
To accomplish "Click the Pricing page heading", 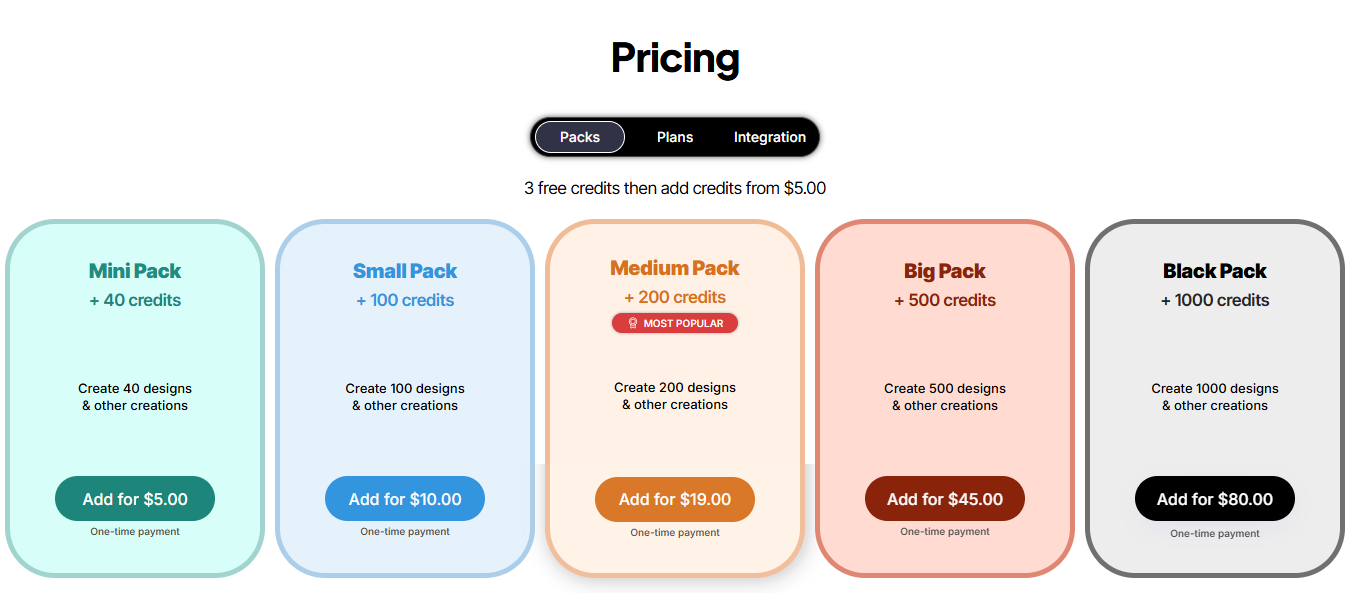I will pos(675,58).
